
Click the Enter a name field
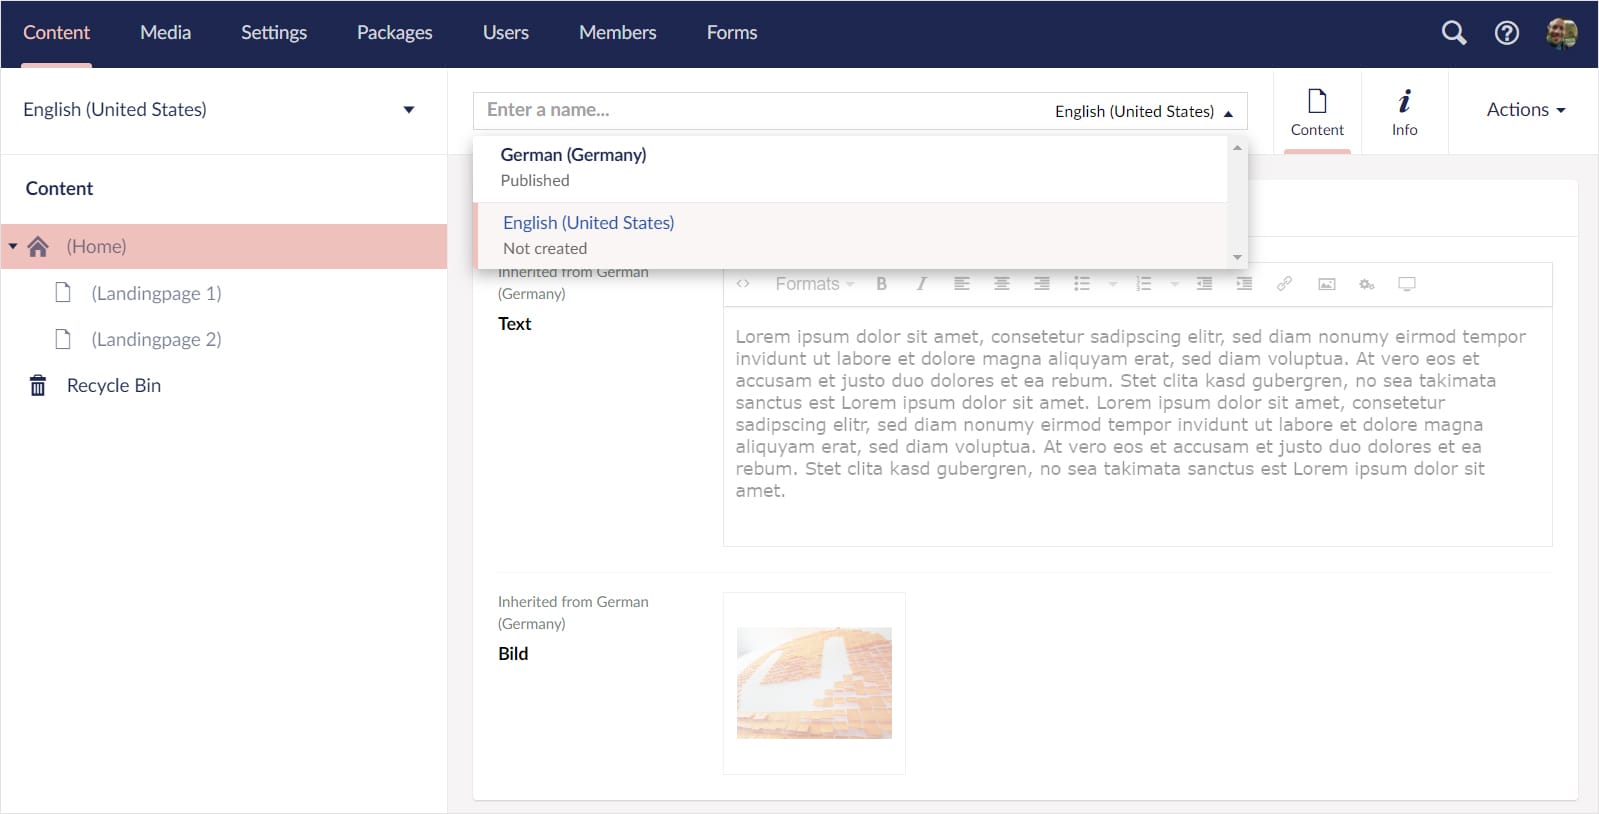pos(750,111)
